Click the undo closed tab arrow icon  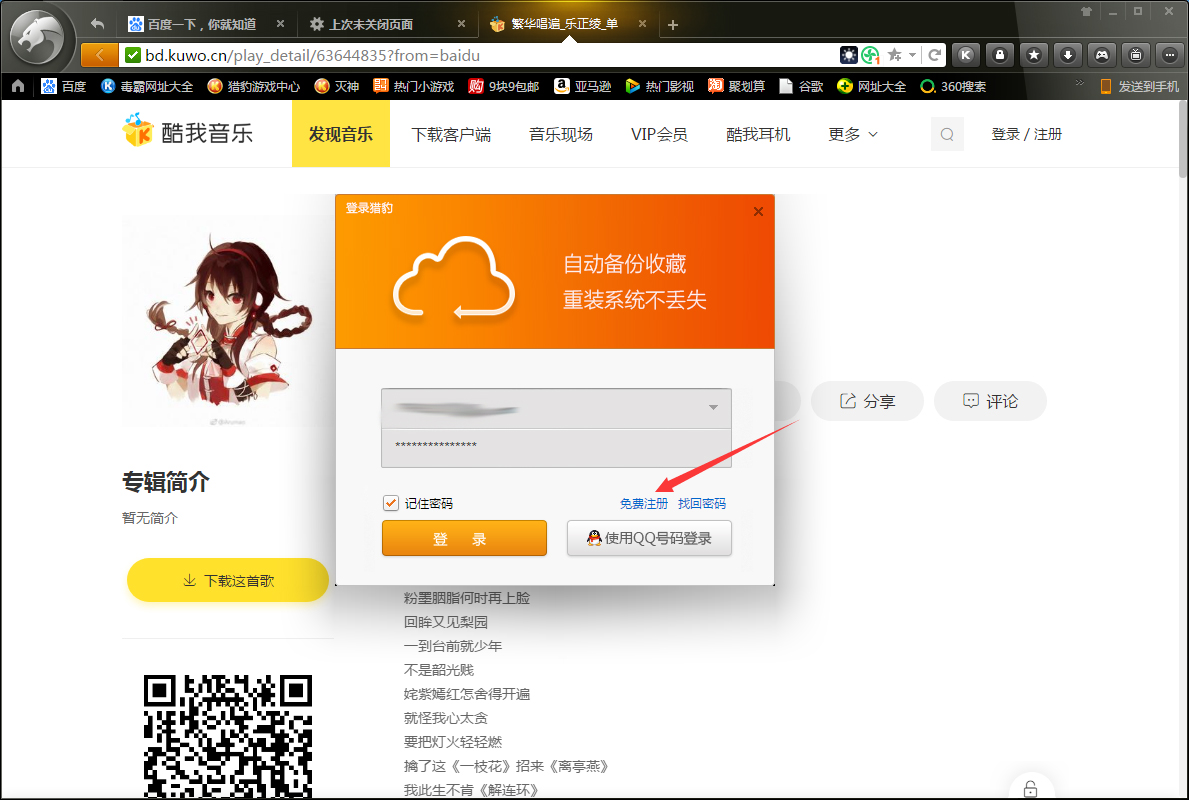coord(97,24)
